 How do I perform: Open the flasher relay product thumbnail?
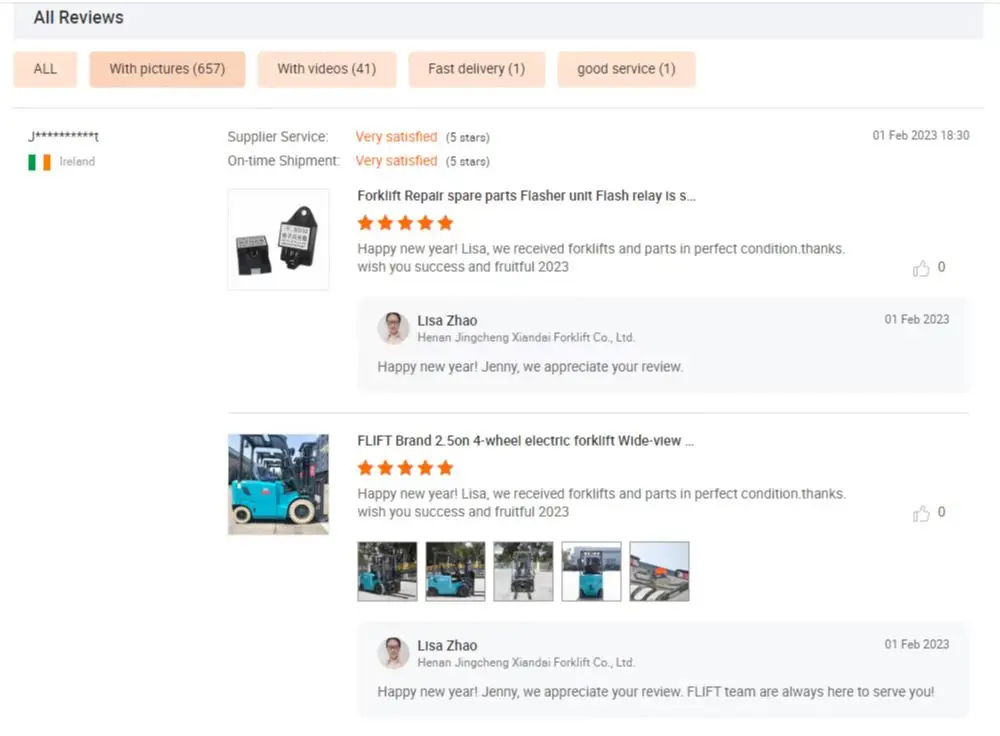[x=279, y=239]
